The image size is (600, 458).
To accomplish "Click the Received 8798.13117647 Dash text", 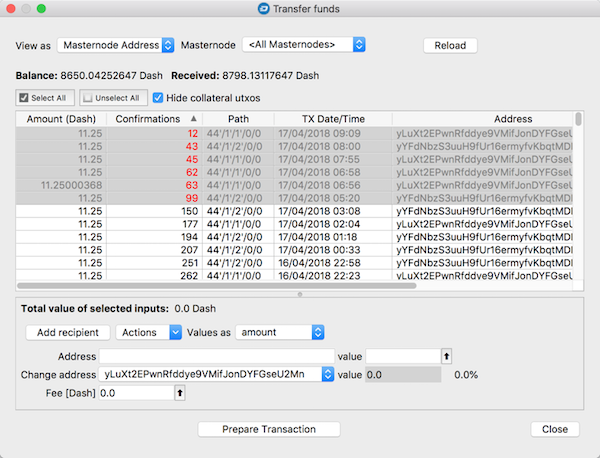I will click(245, 76).
